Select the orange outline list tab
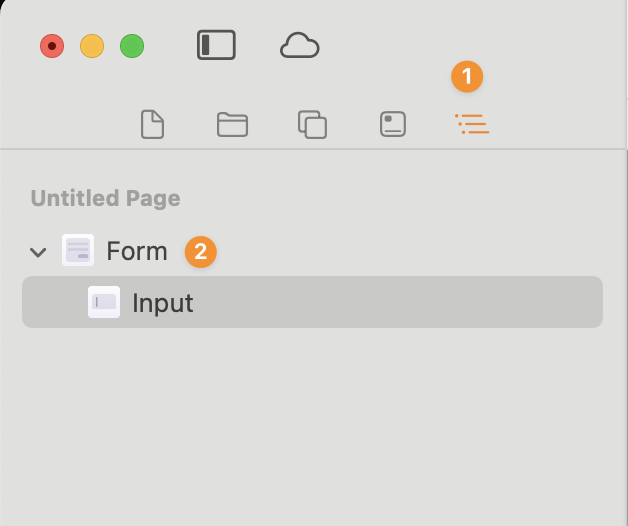 471,125
